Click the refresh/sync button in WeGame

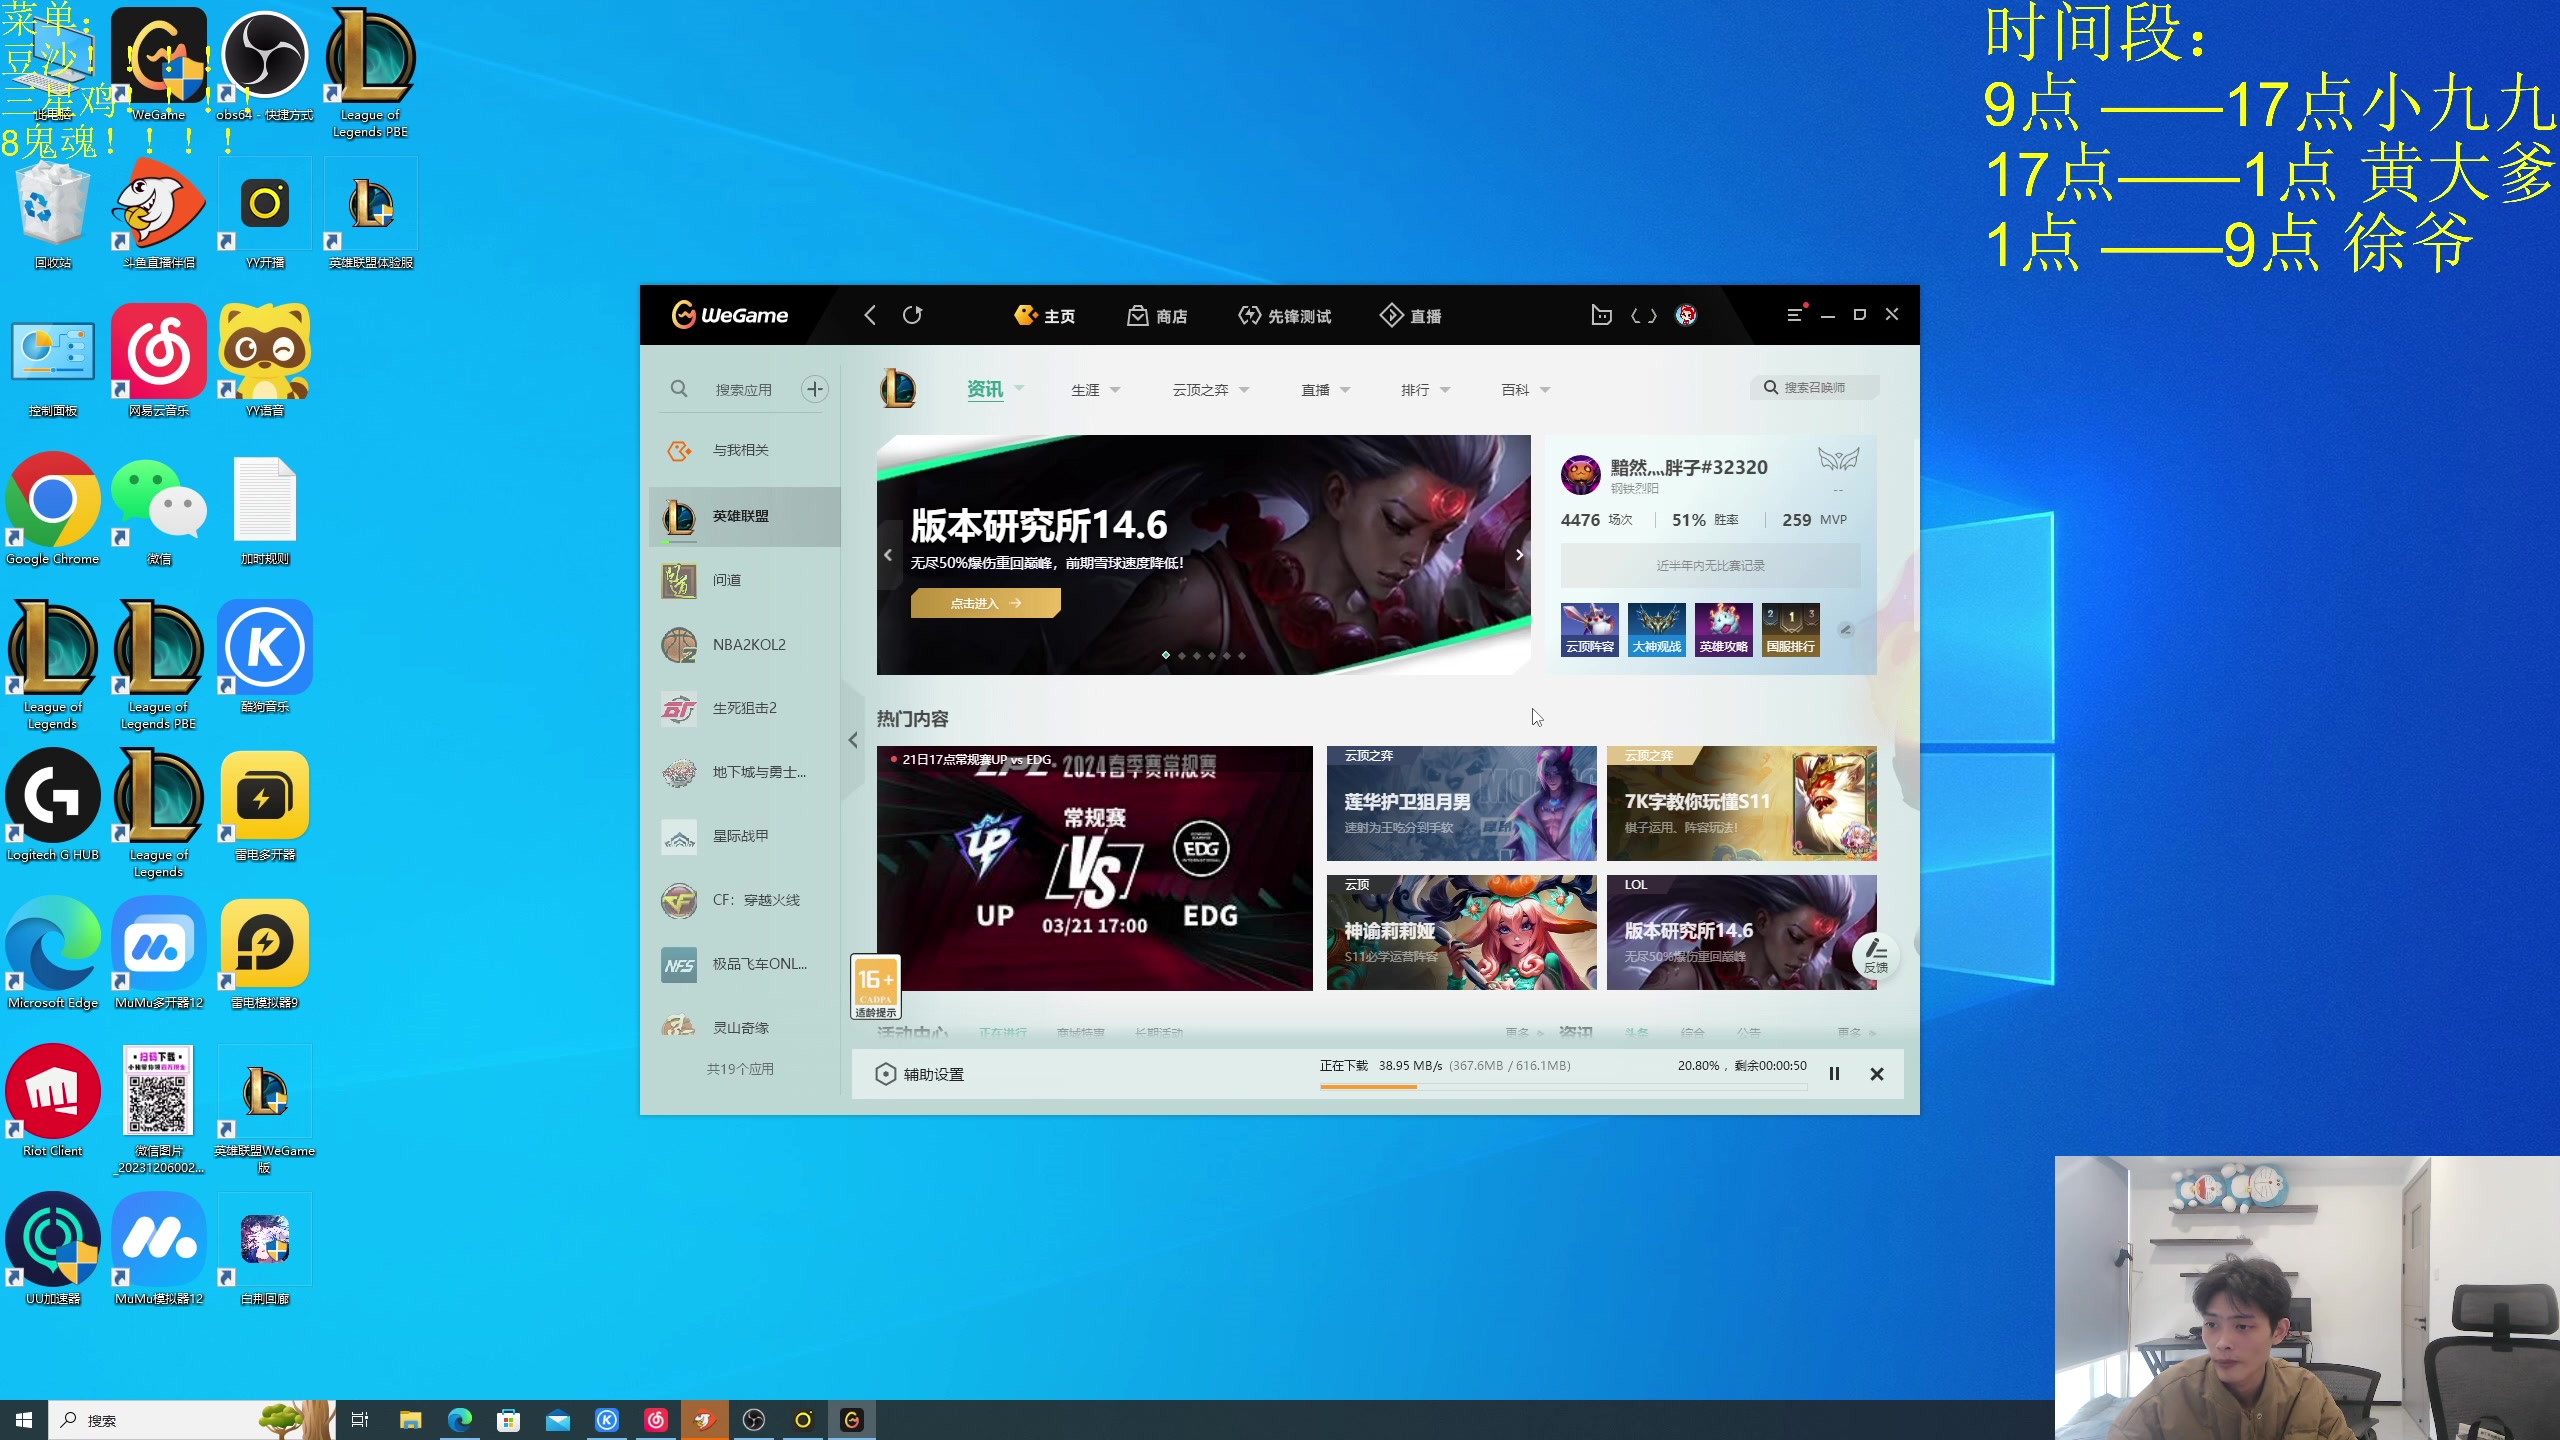(x=913, y=315)
